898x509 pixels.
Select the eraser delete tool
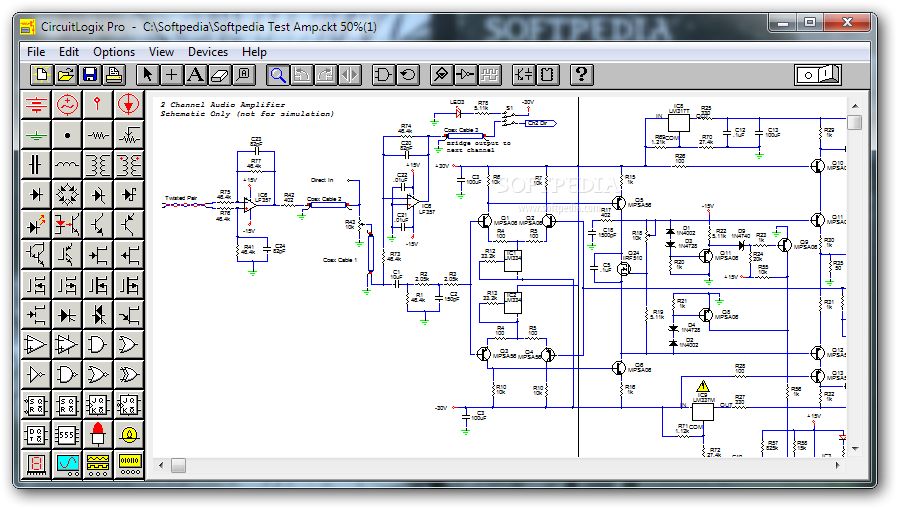[x=220, y=75]
